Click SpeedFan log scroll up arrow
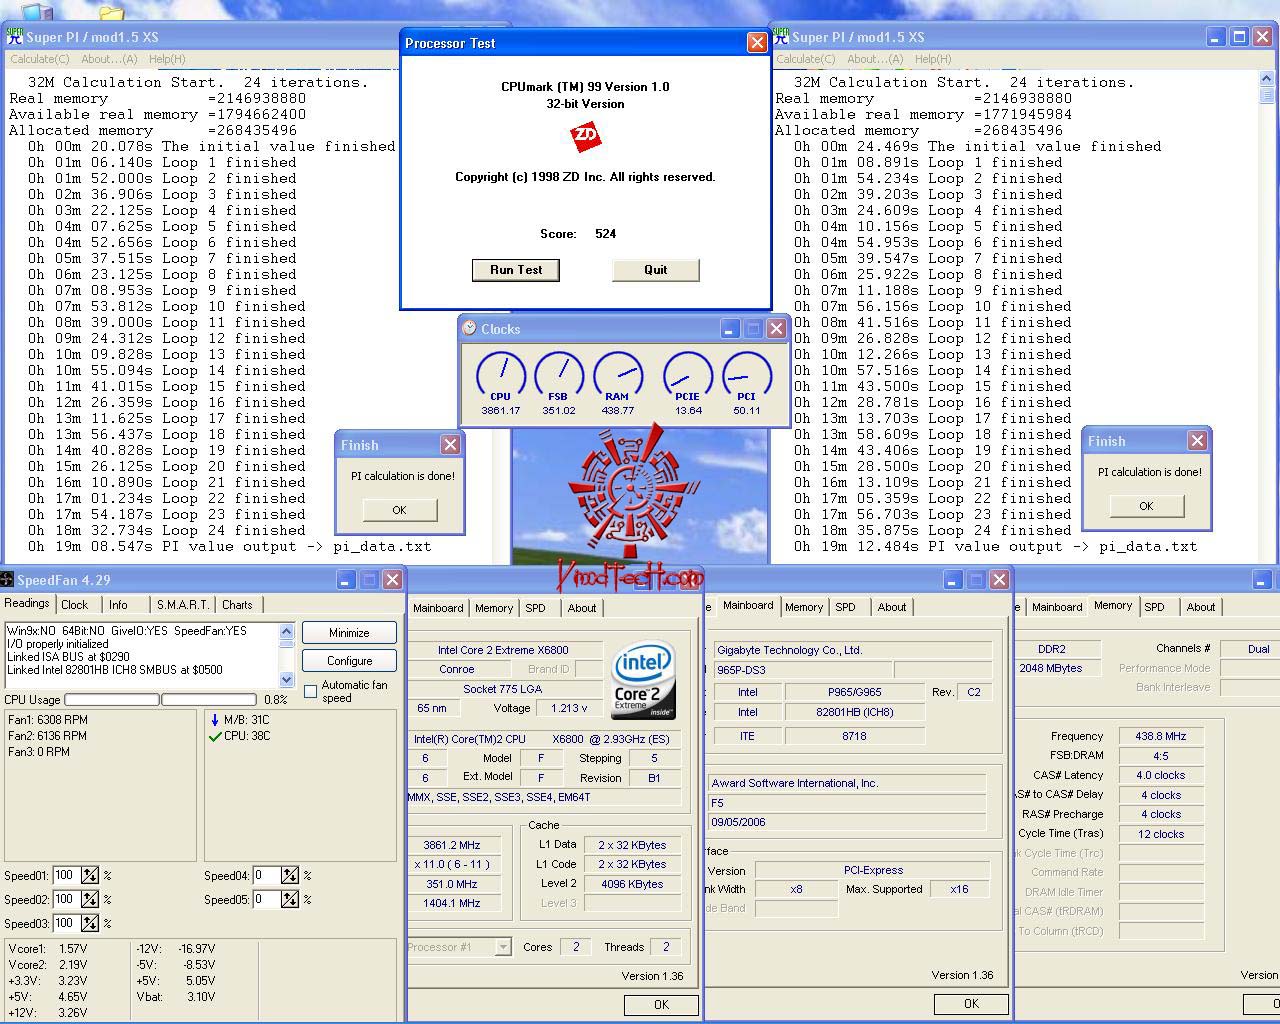 tap(287, 632)
